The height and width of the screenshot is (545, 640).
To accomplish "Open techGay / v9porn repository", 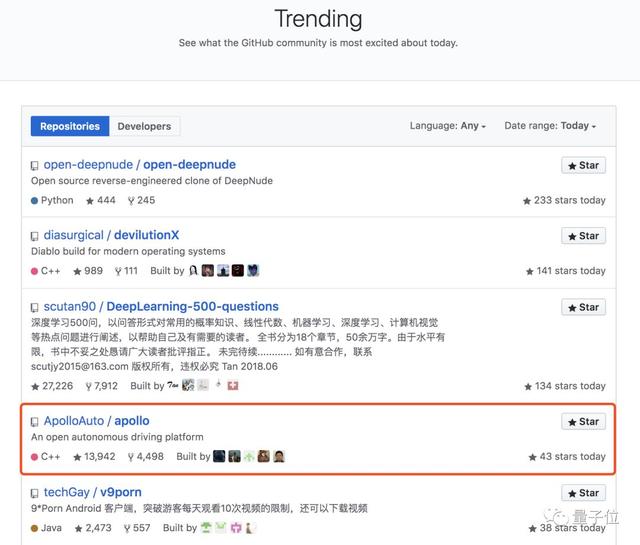I will click(93, 492).
